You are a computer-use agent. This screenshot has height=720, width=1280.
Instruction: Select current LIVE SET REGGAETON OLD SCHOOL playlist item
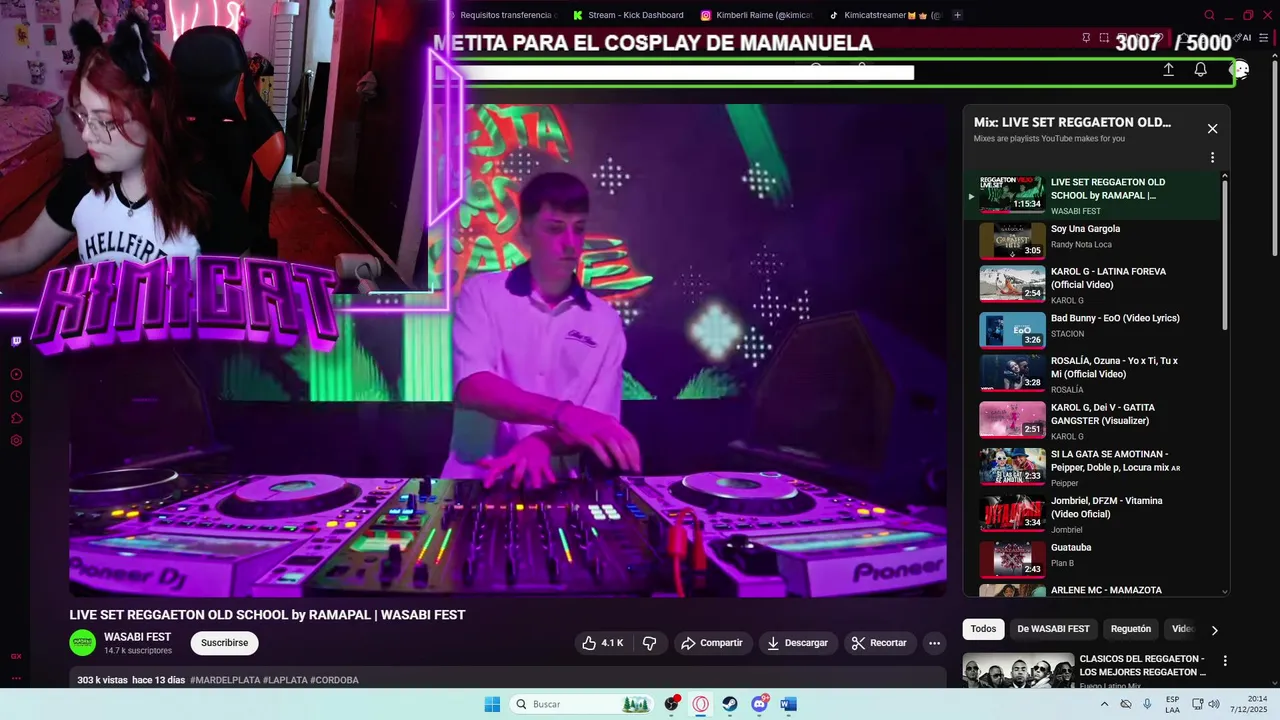(x=1092, y=195)
